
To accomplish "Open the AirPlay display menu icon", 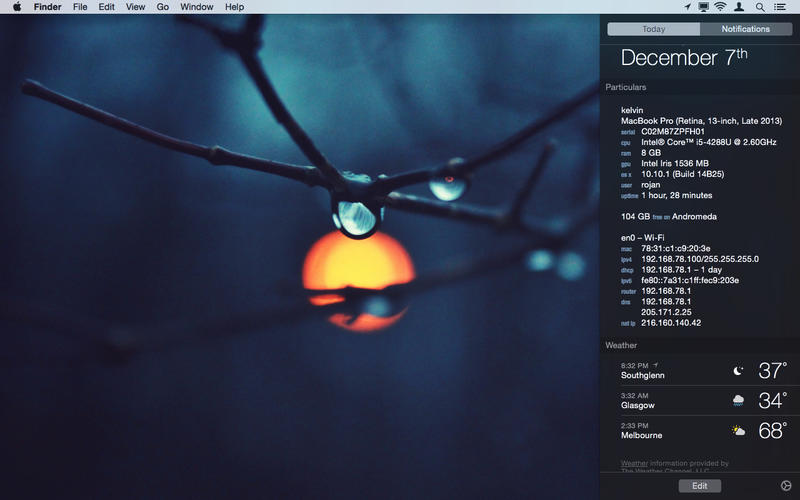I will (x=704, y=7).
